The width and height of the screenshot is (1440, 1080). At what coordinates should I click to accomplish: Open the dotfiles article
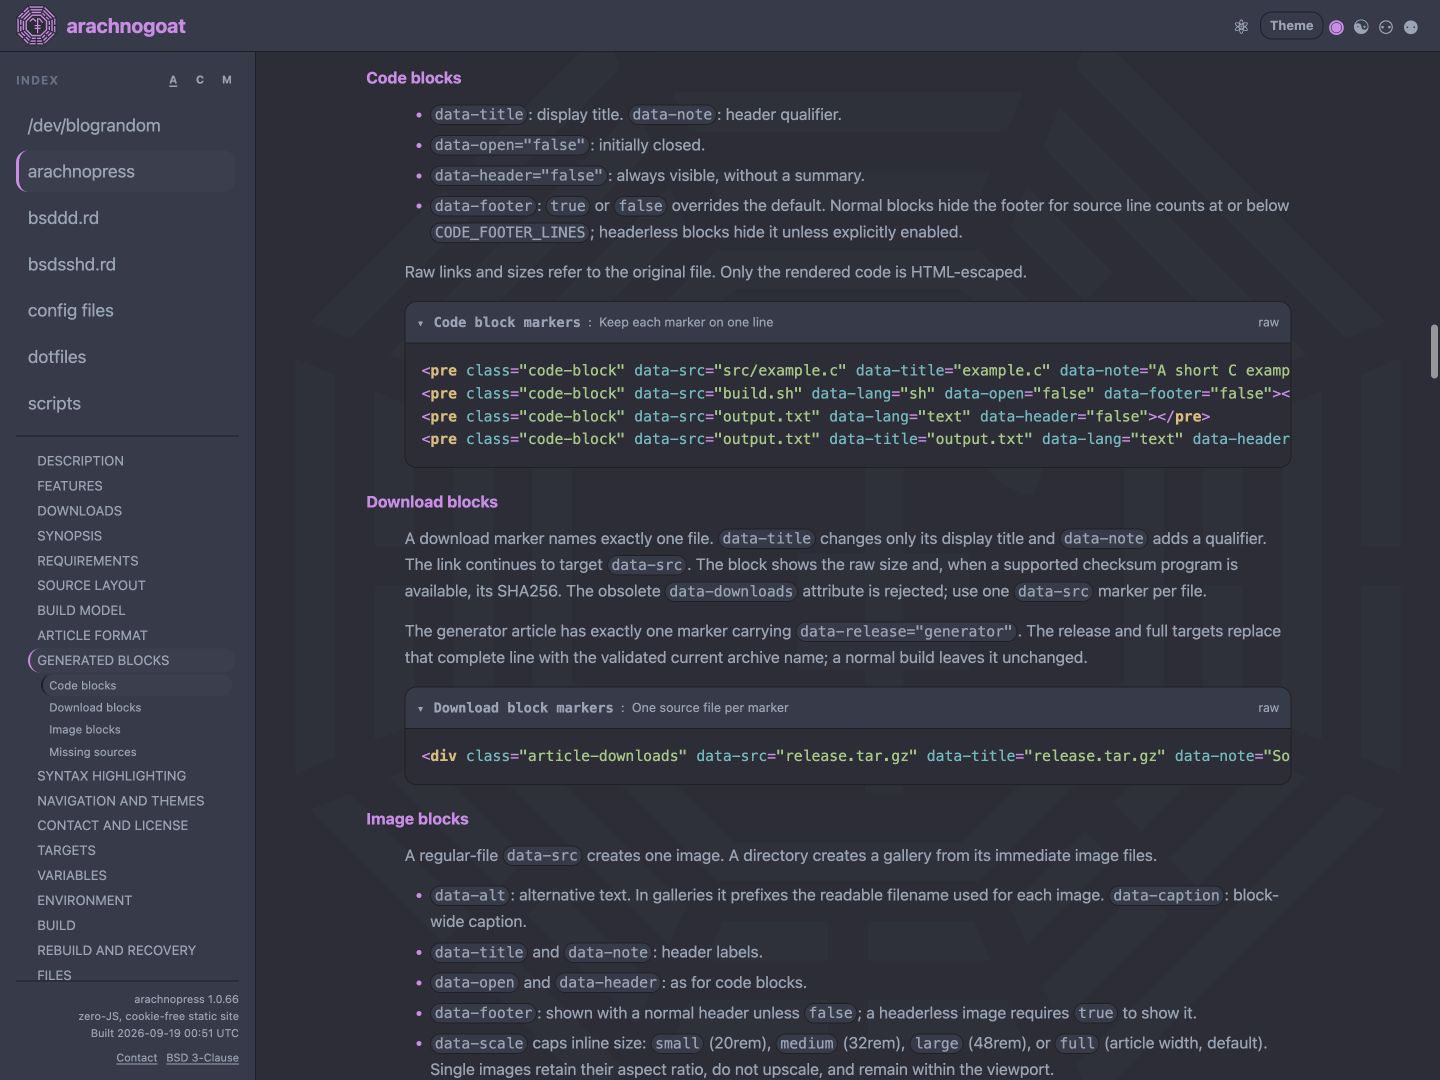pyautogui.click(x=126, y=357)
